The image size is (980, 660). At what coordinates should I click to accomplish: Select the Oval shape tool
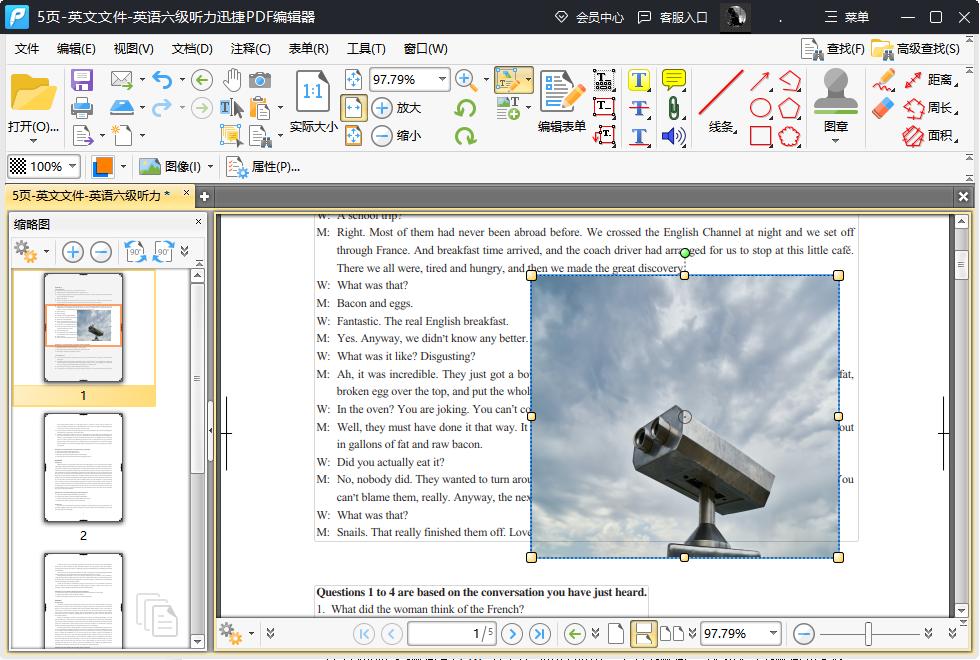click(761, 108)
